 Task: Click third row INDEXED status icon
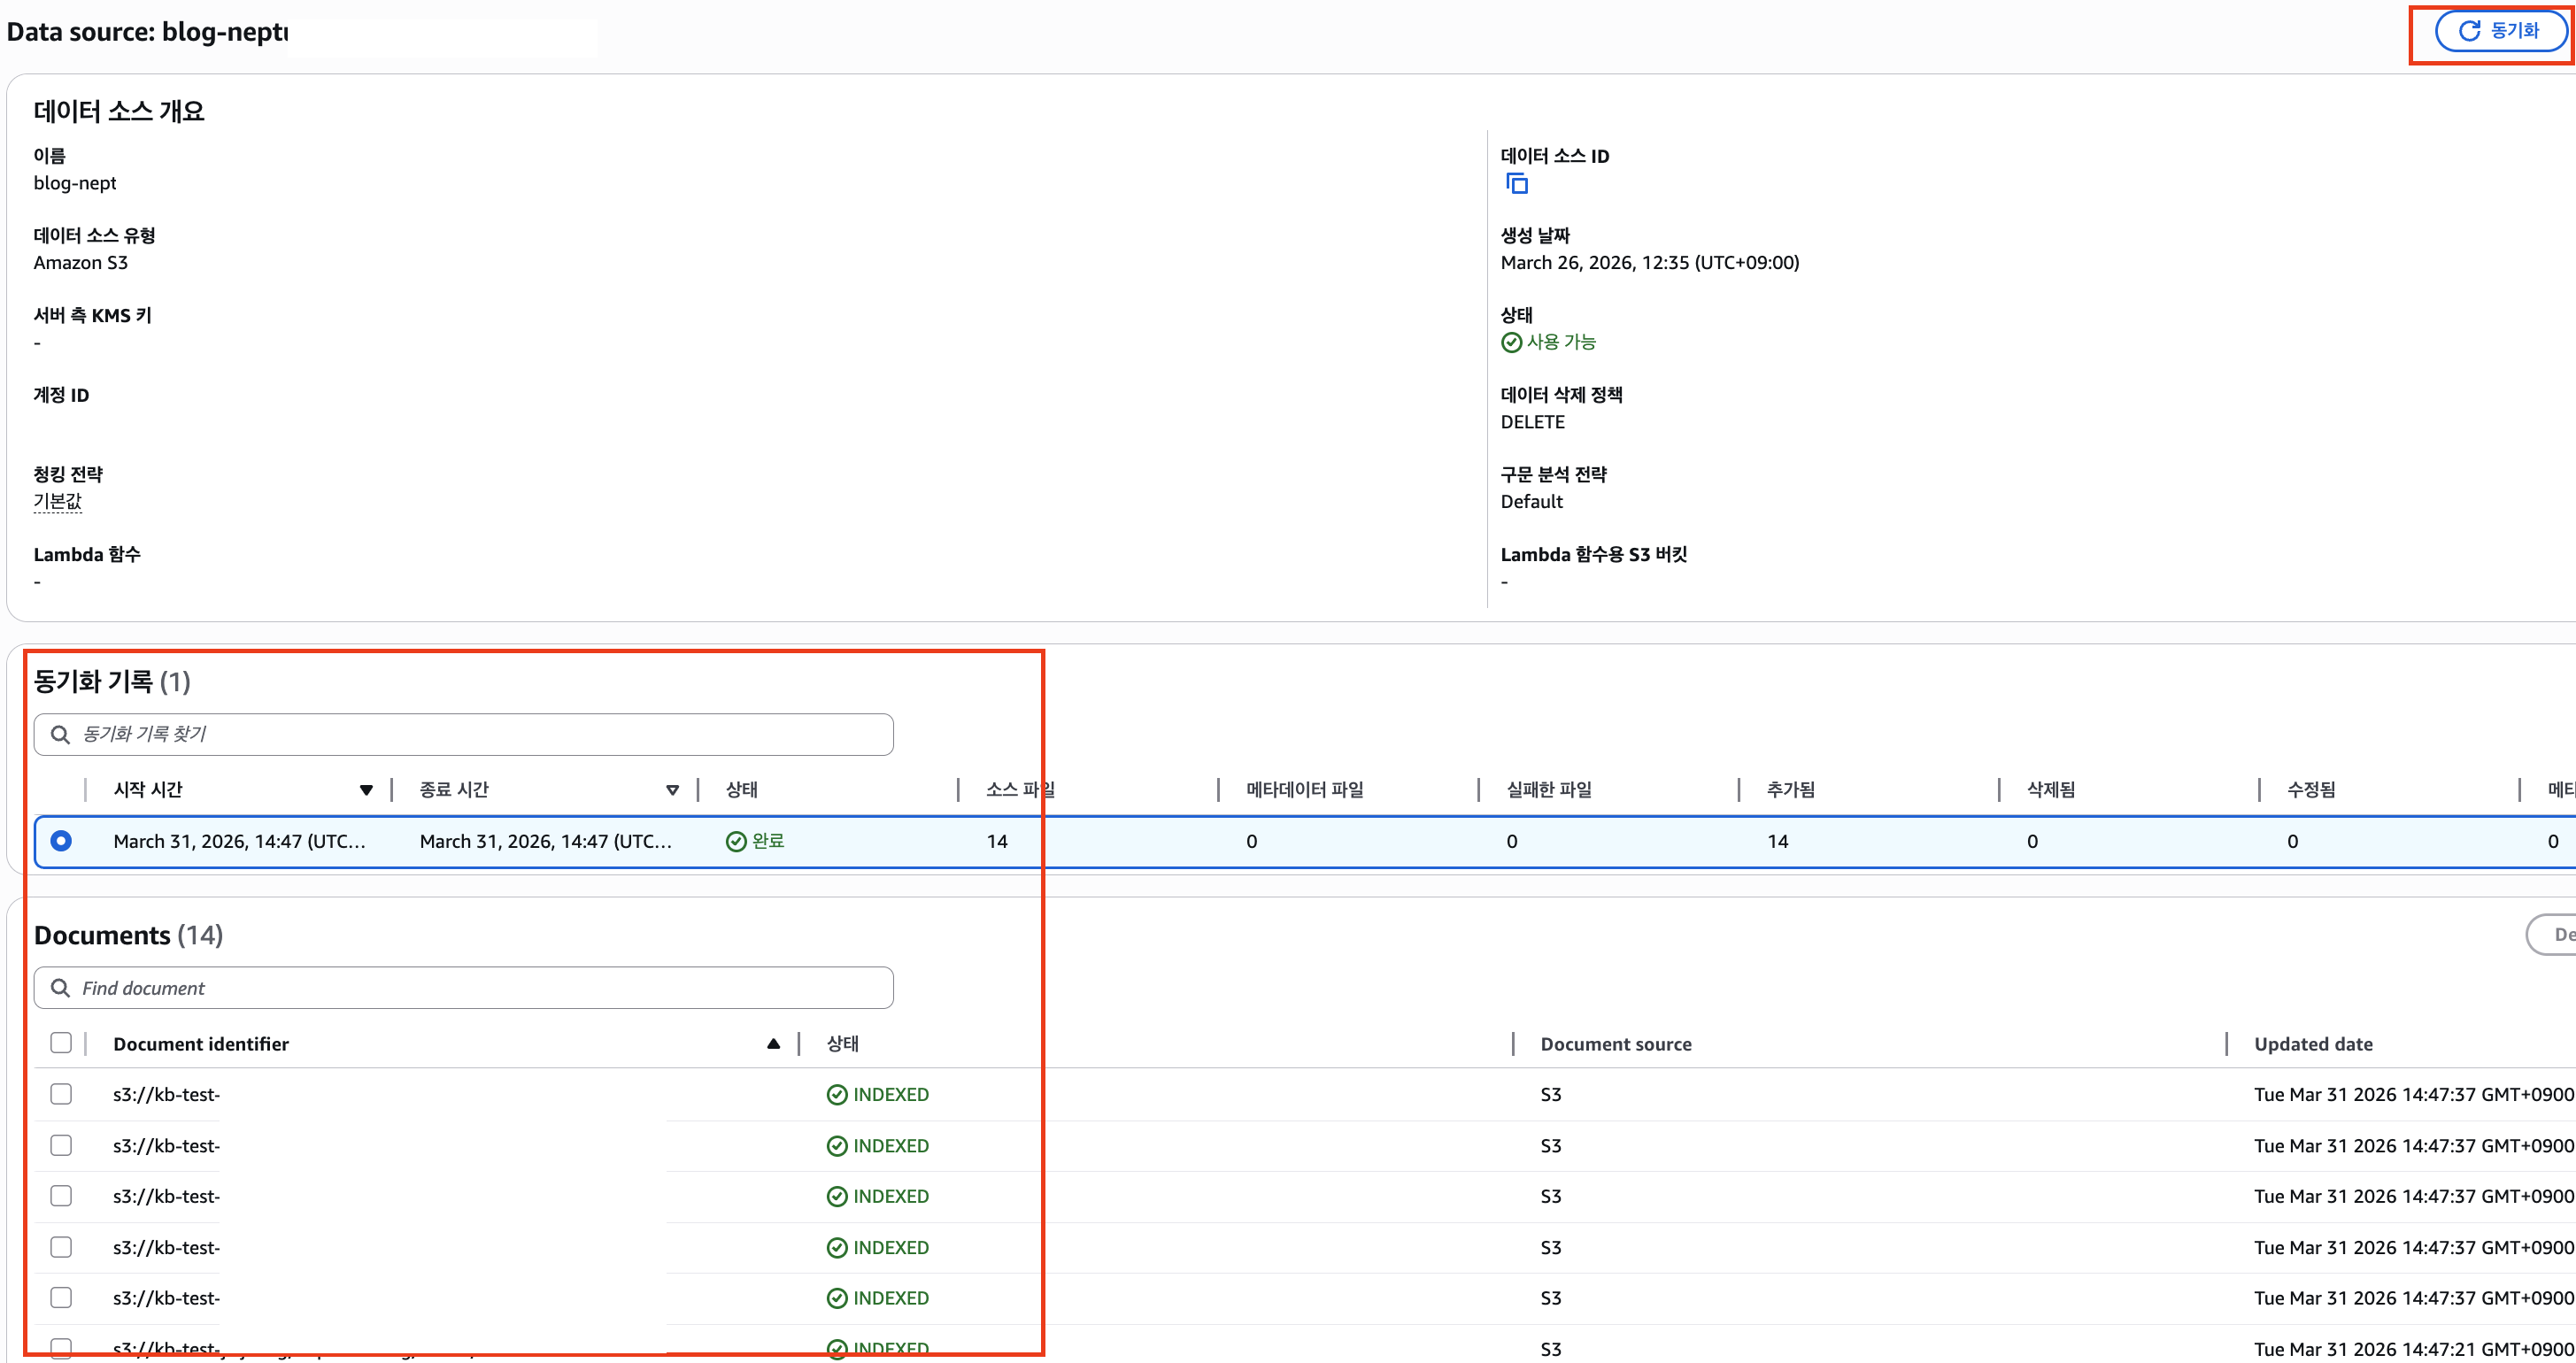pos(837,1197)
